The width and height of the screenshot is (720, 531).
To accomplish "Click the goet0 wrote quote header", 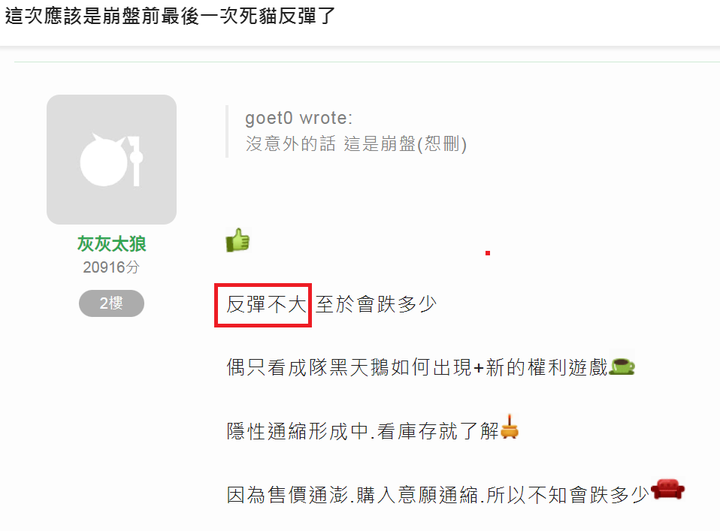I will tap(299, 118).
